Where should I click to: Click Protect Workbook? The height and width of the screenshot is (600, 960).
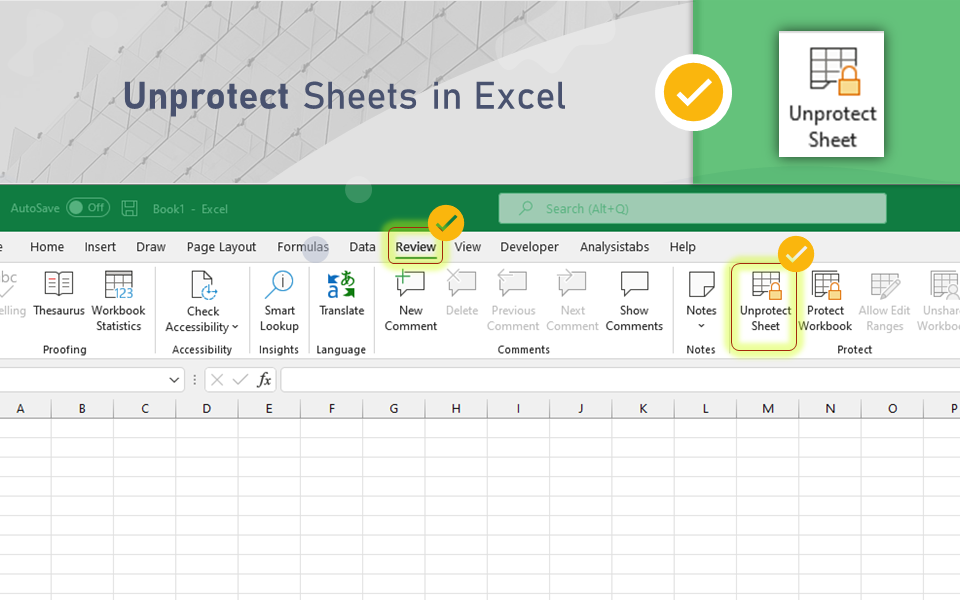[825, 301]
